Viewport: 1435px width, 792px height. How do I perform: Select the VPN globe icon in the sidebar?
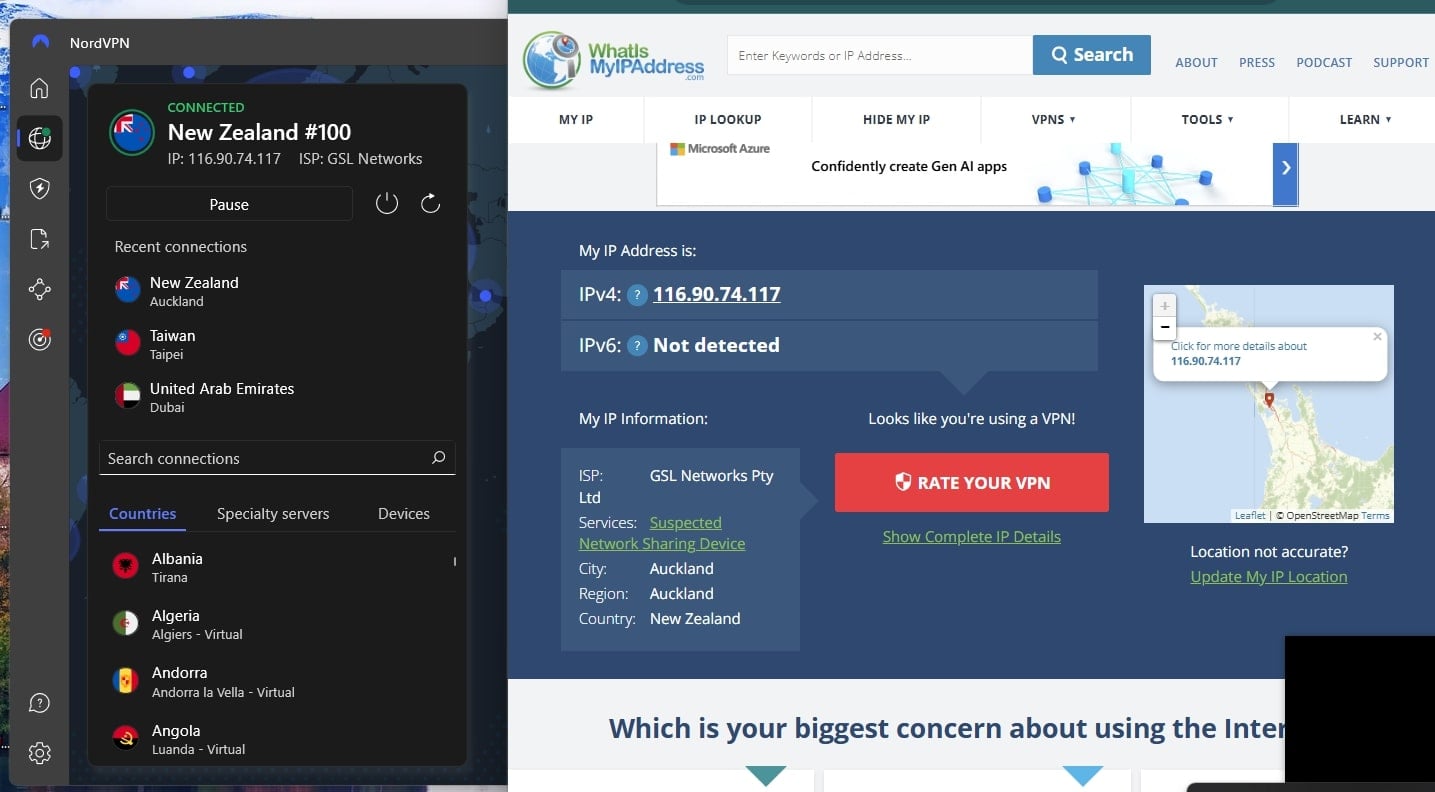tap(39, 138)
